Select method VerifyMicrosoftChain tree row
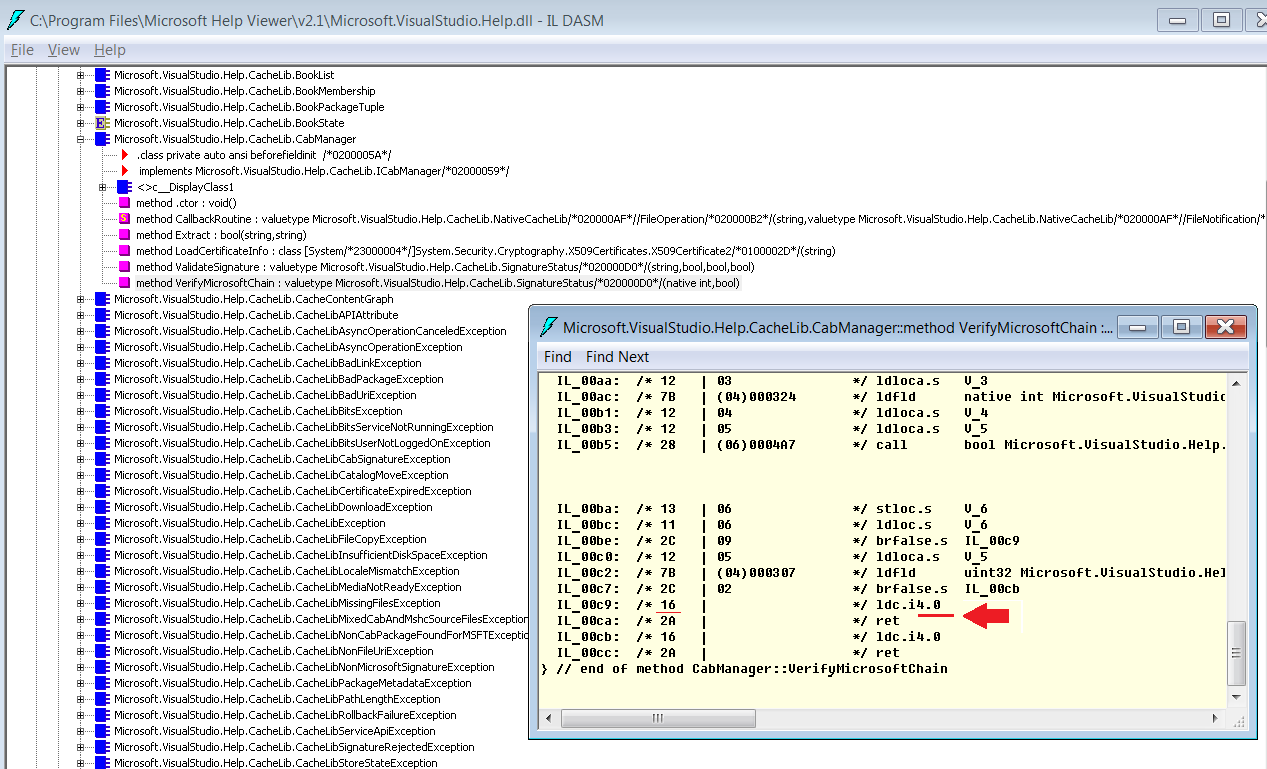The height and width of the screenshot is (769, 1267). click(x=438, y=283)
